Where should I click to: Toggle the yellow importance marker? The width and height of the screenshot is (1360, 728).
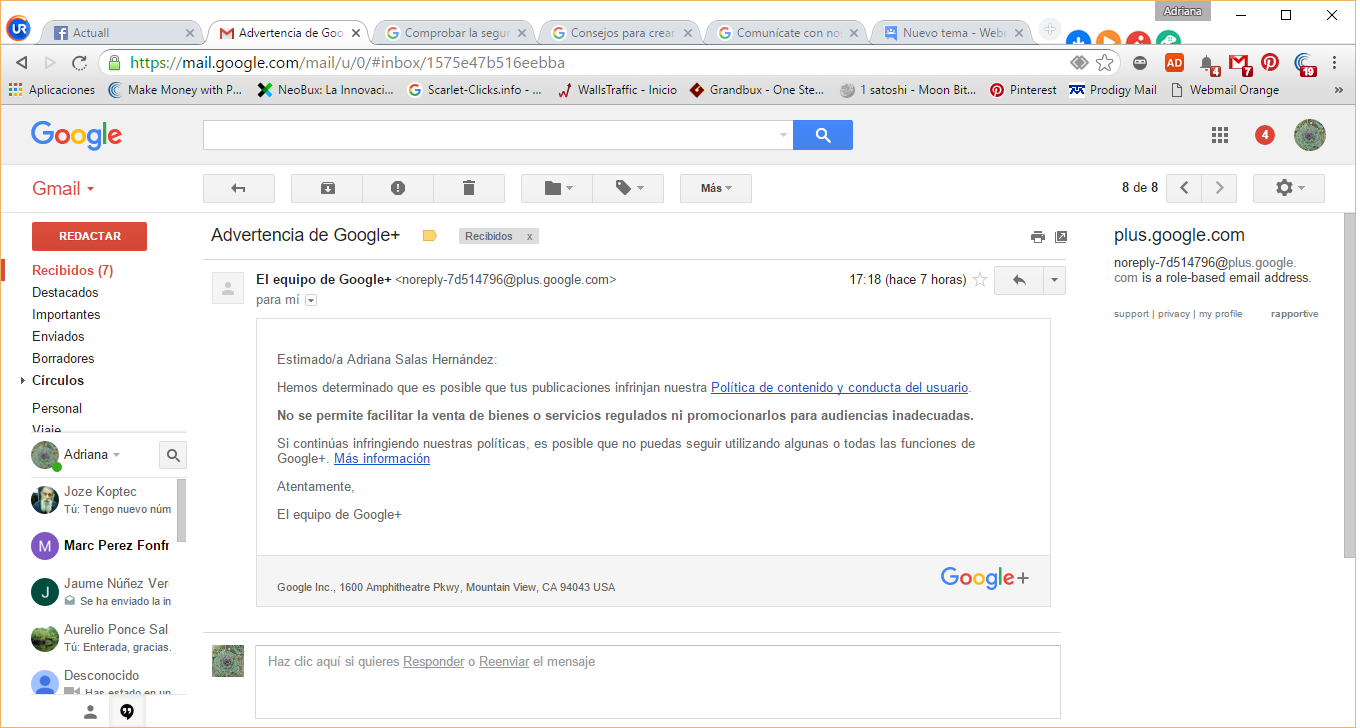430,236
